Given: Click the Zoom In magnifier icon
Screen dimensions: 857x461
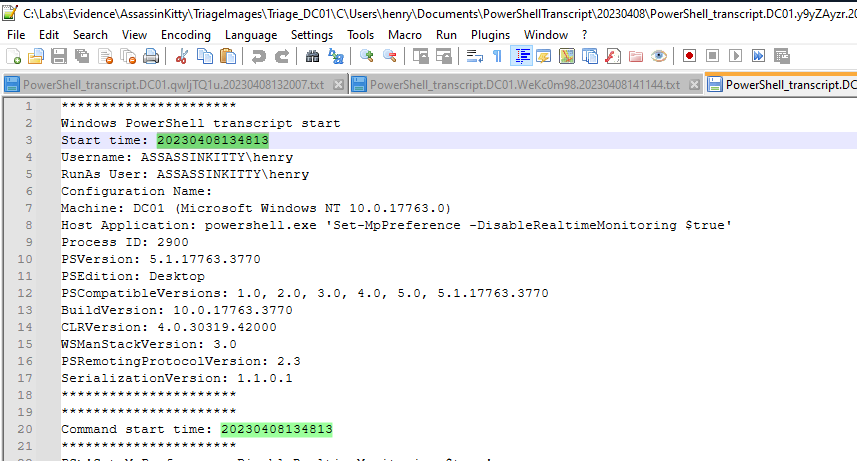Looking at the screenshot, I should (366, 56).
